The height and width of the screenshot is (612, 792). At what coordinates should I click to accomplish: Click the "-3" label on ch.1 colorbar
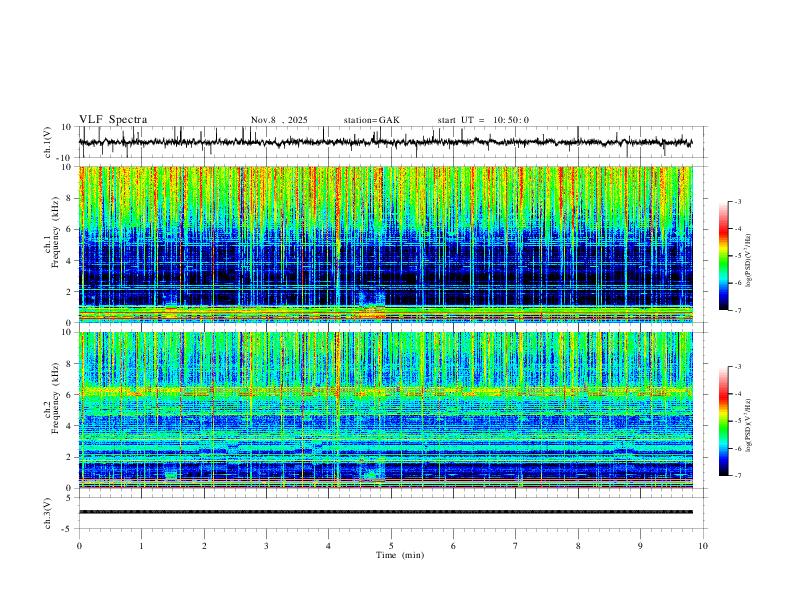tap(737, 201)
